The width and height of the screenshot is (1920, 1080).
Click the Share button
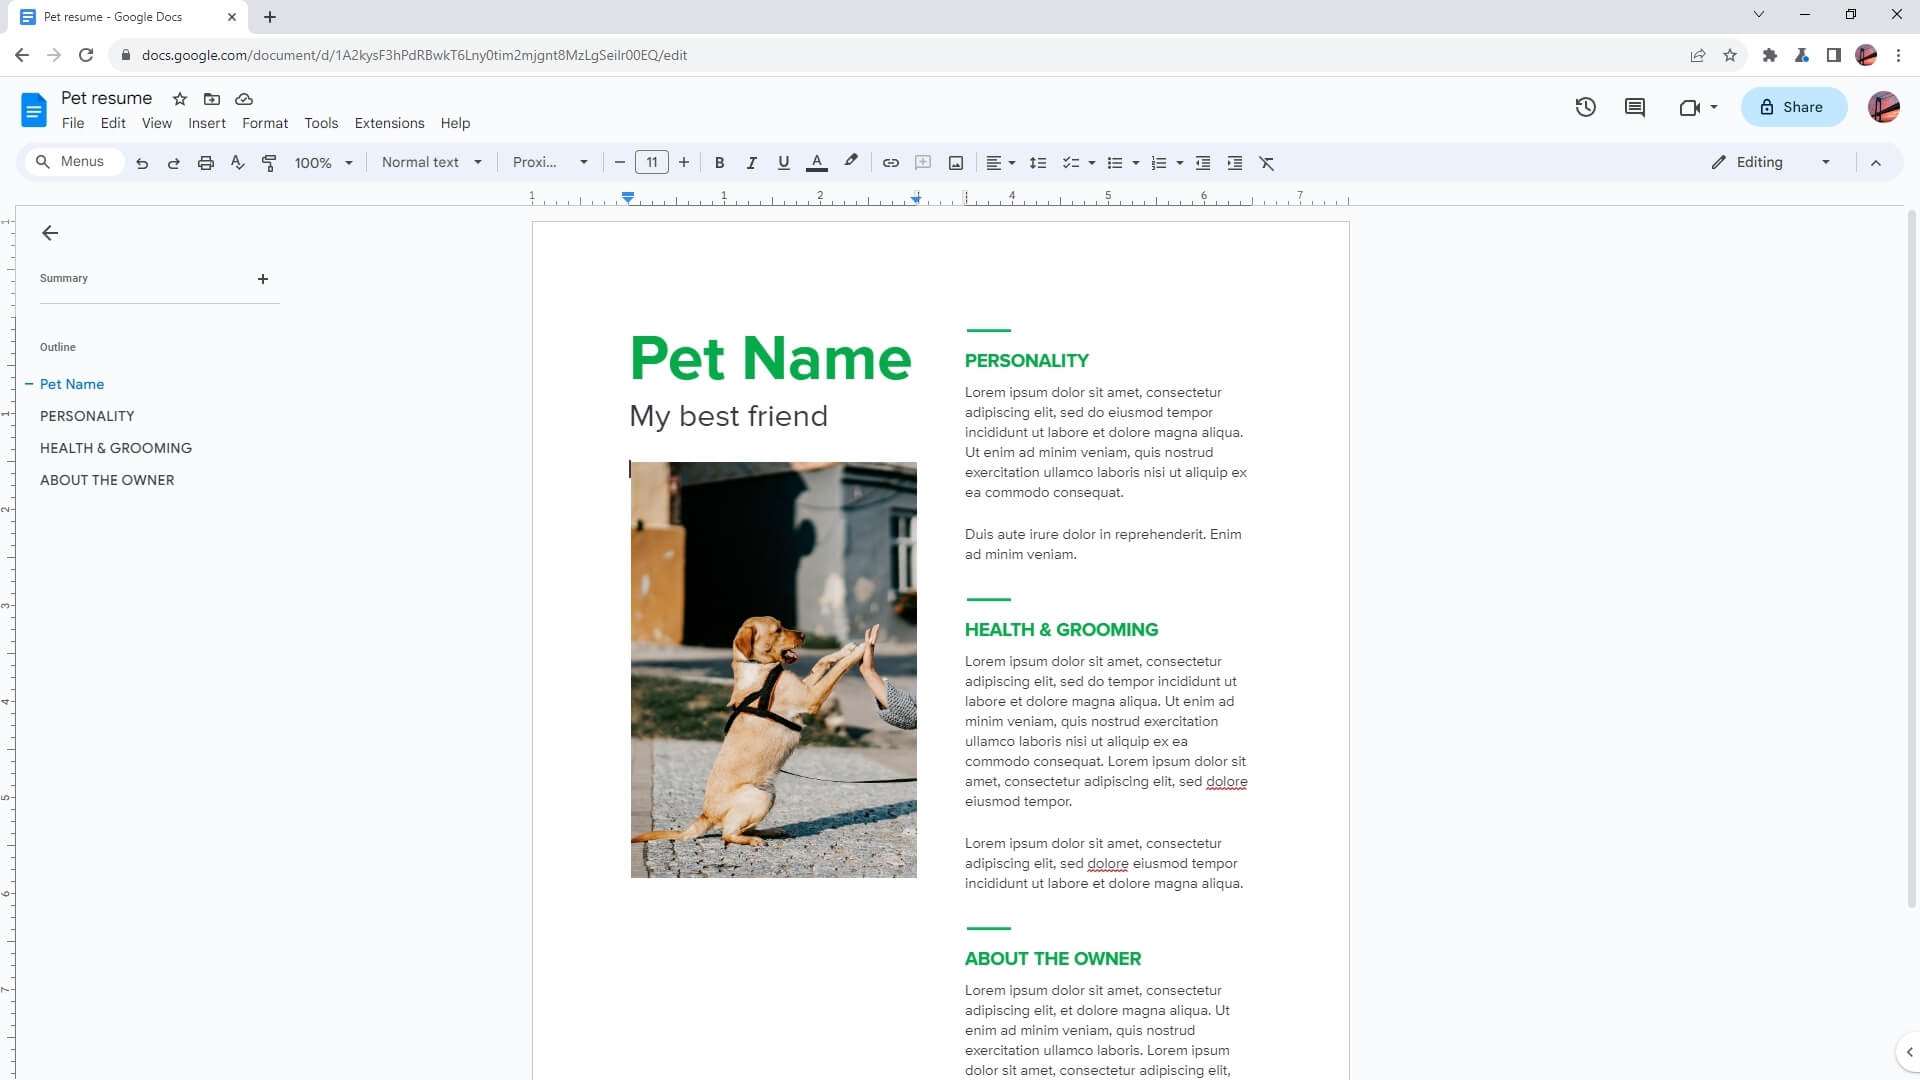point(1794,107)
